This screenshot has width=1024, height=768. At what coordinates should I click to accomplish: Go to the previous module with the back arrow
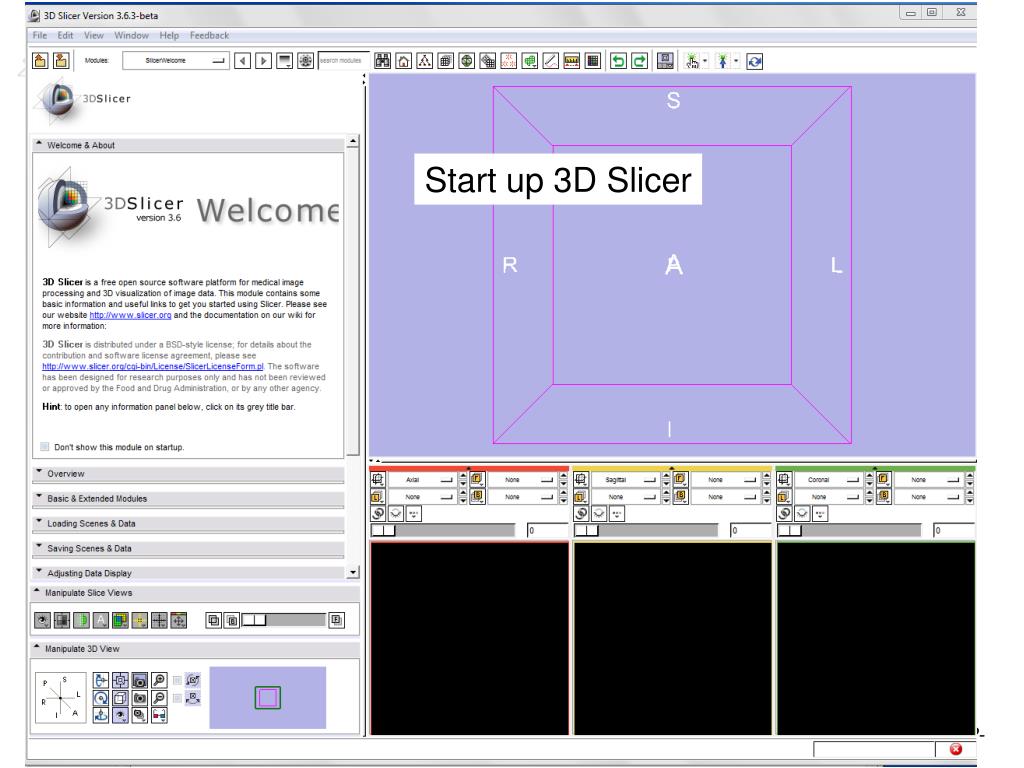tap(242, 61)
